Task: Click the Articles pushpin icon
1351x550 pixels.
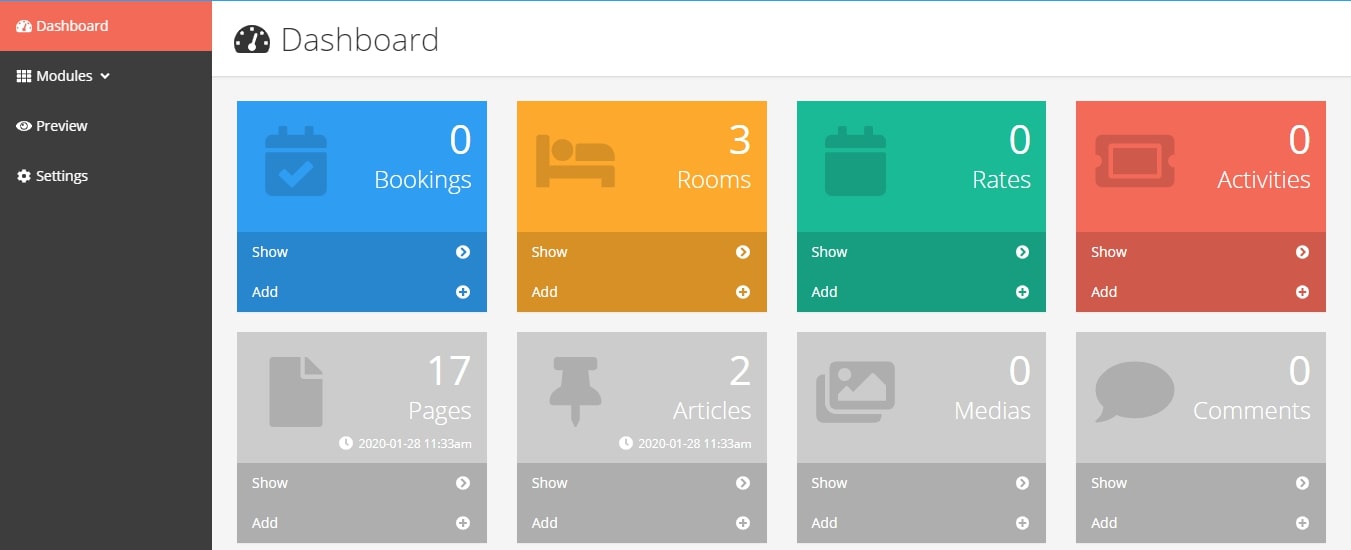Action: pyautogui.click(x=575, y=393)
